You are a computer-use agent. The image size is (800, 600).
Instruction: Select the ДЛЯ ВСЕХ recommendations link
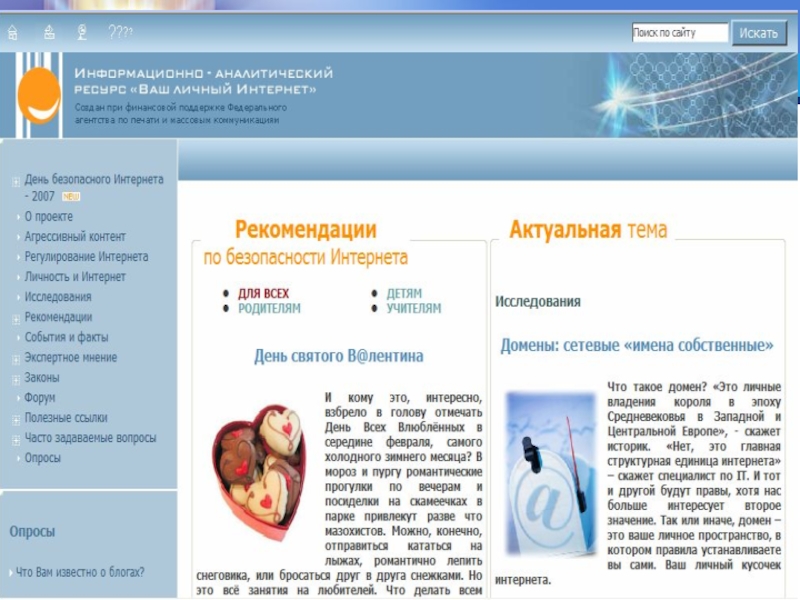263,294
